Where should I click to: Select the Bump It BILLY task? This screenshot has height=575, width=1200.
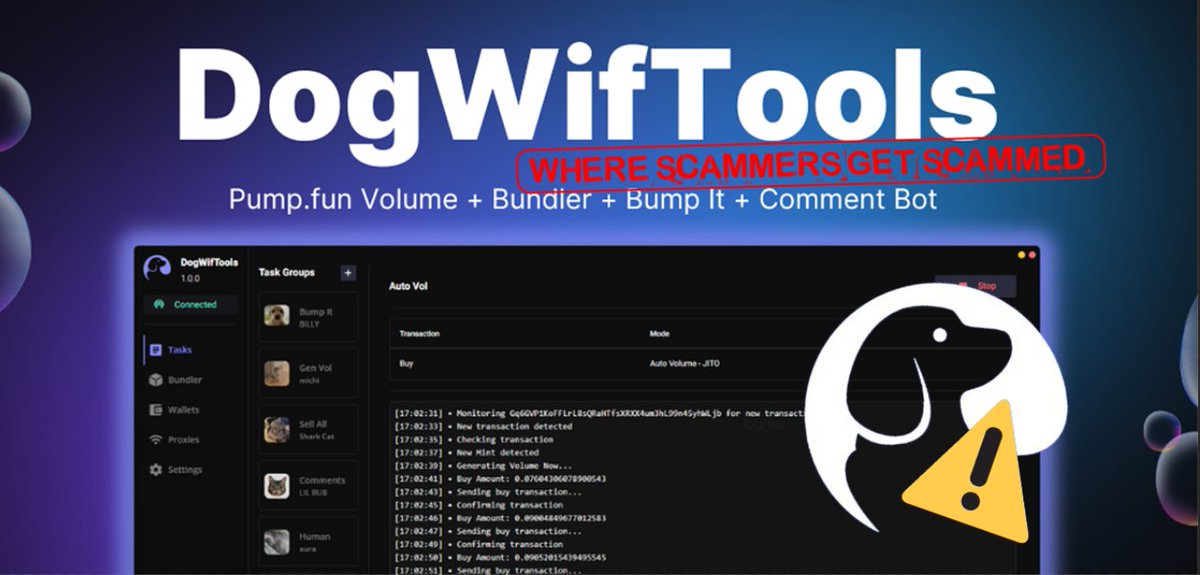click(x=308, y=317)
